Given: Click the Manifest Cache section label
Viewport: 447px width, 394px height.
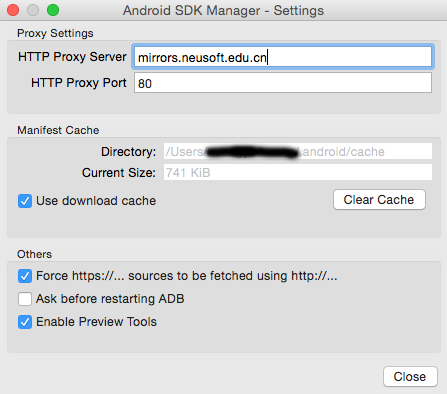Looking at the screenshot, I should [58, 130].
